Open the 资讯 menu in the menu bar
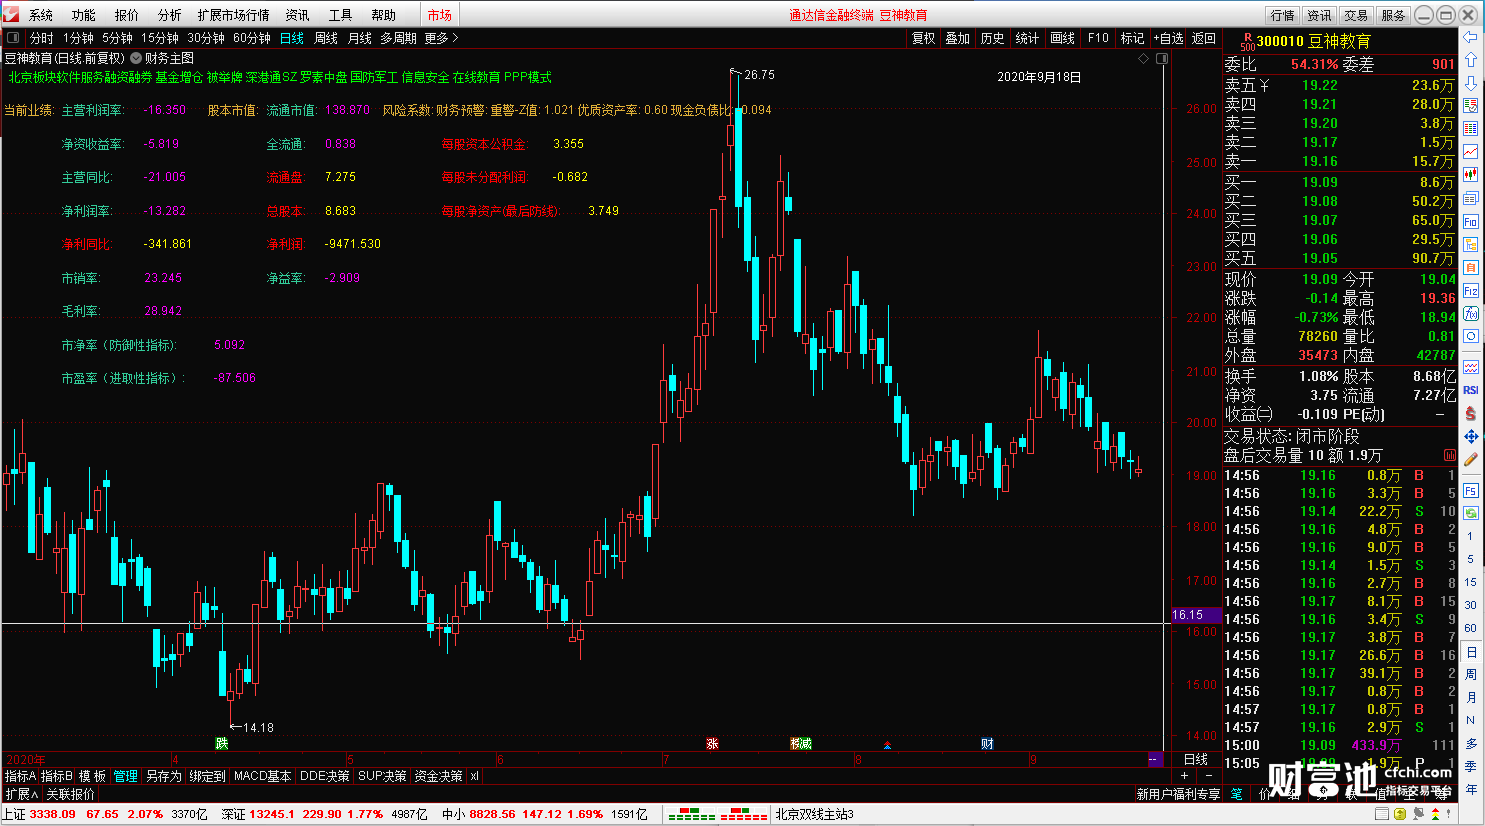This screenshot has width=1485, height=826. (297, 15)
